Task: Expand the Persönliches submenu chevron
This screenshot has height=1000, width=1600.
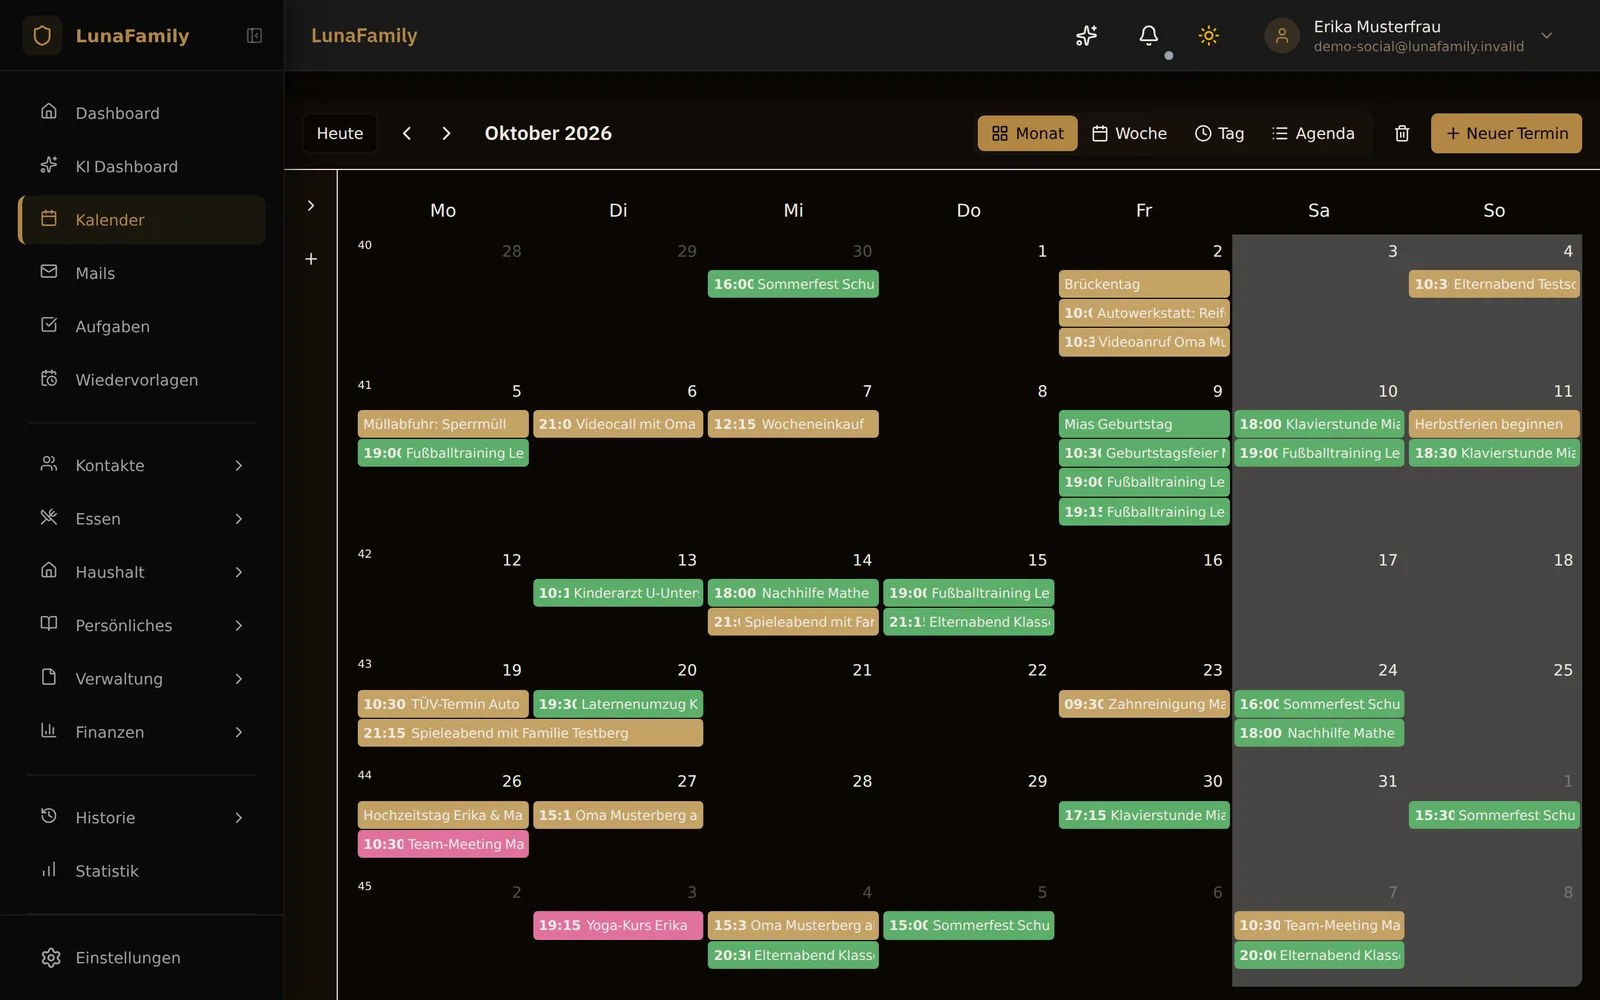Action: coord(239,626)
